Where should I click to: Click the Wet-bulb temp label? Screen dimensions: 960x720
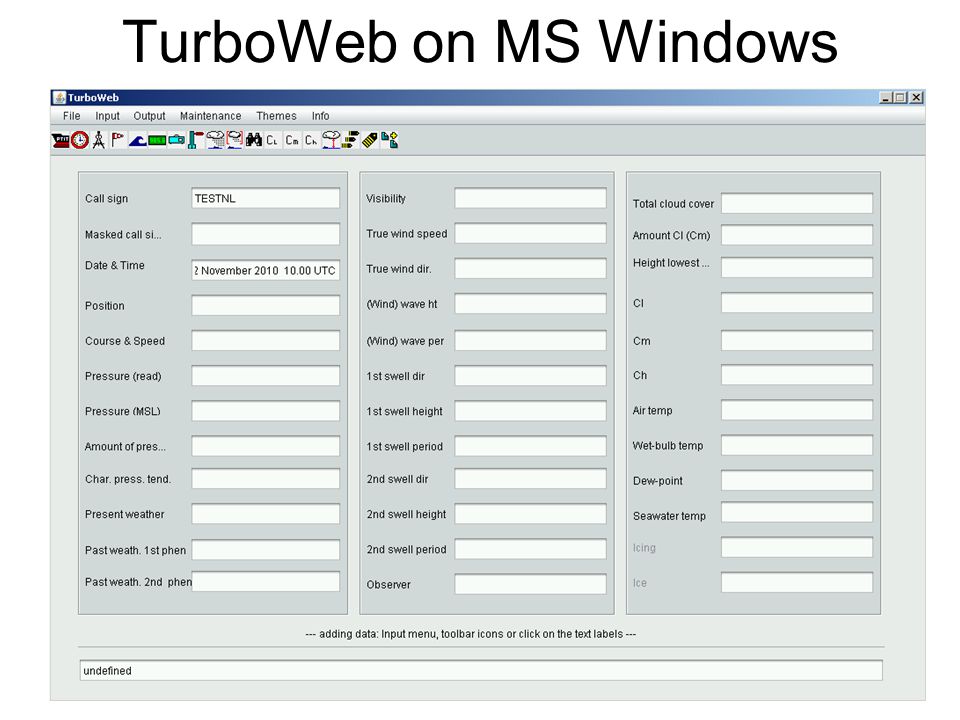click(668, 446)
